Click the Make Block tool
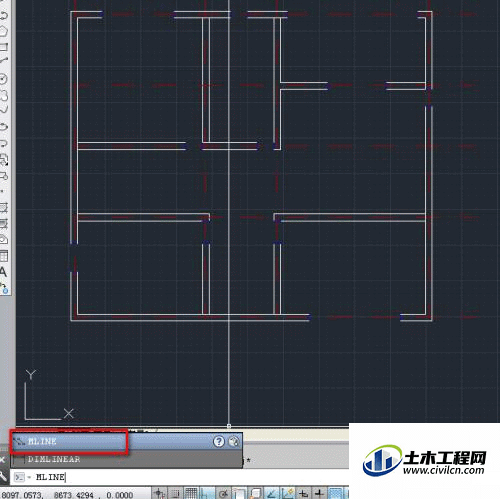Screen dimensions: 500x499 [x=3, y=175]
